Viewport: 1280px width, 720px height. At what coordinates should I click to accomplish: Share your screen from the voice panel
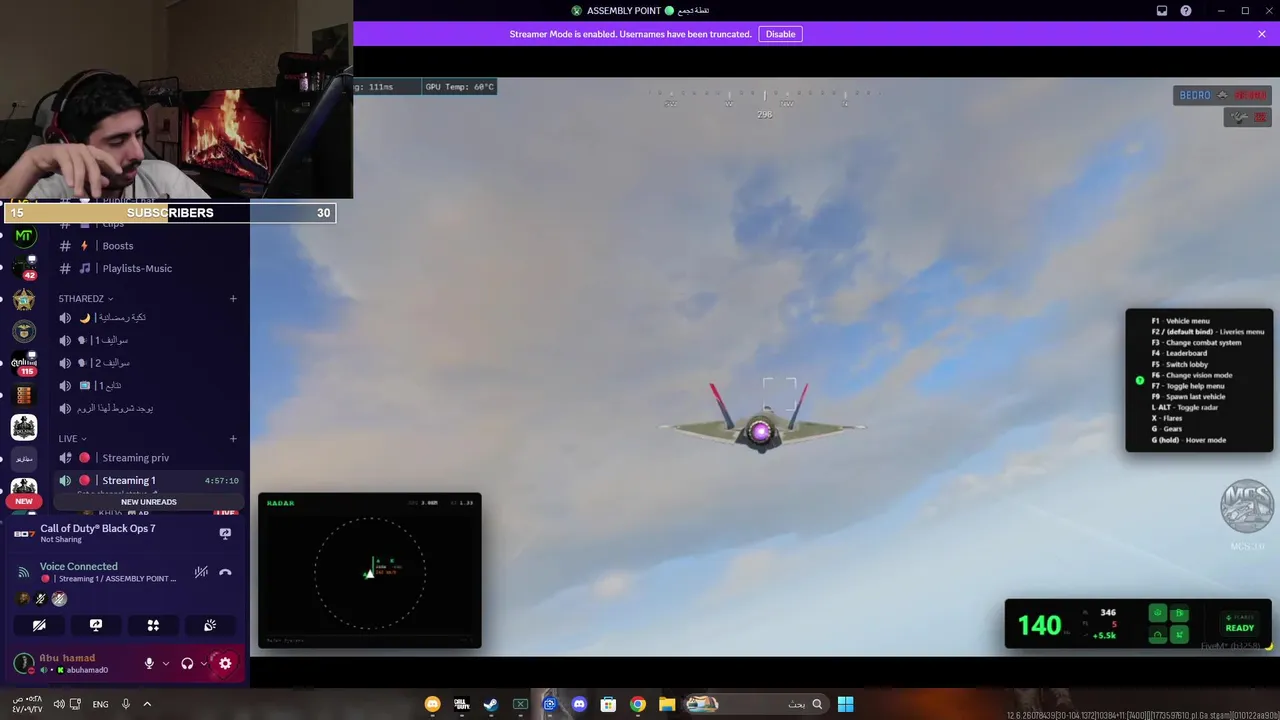(96, 625)
